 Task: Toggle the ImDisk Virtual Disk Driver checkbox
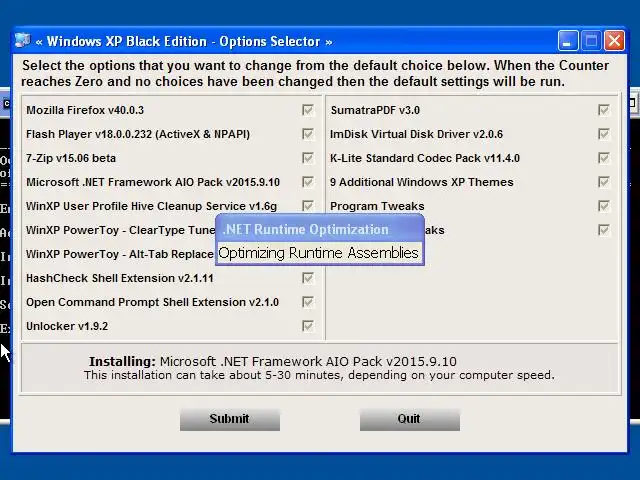(604, 134)
